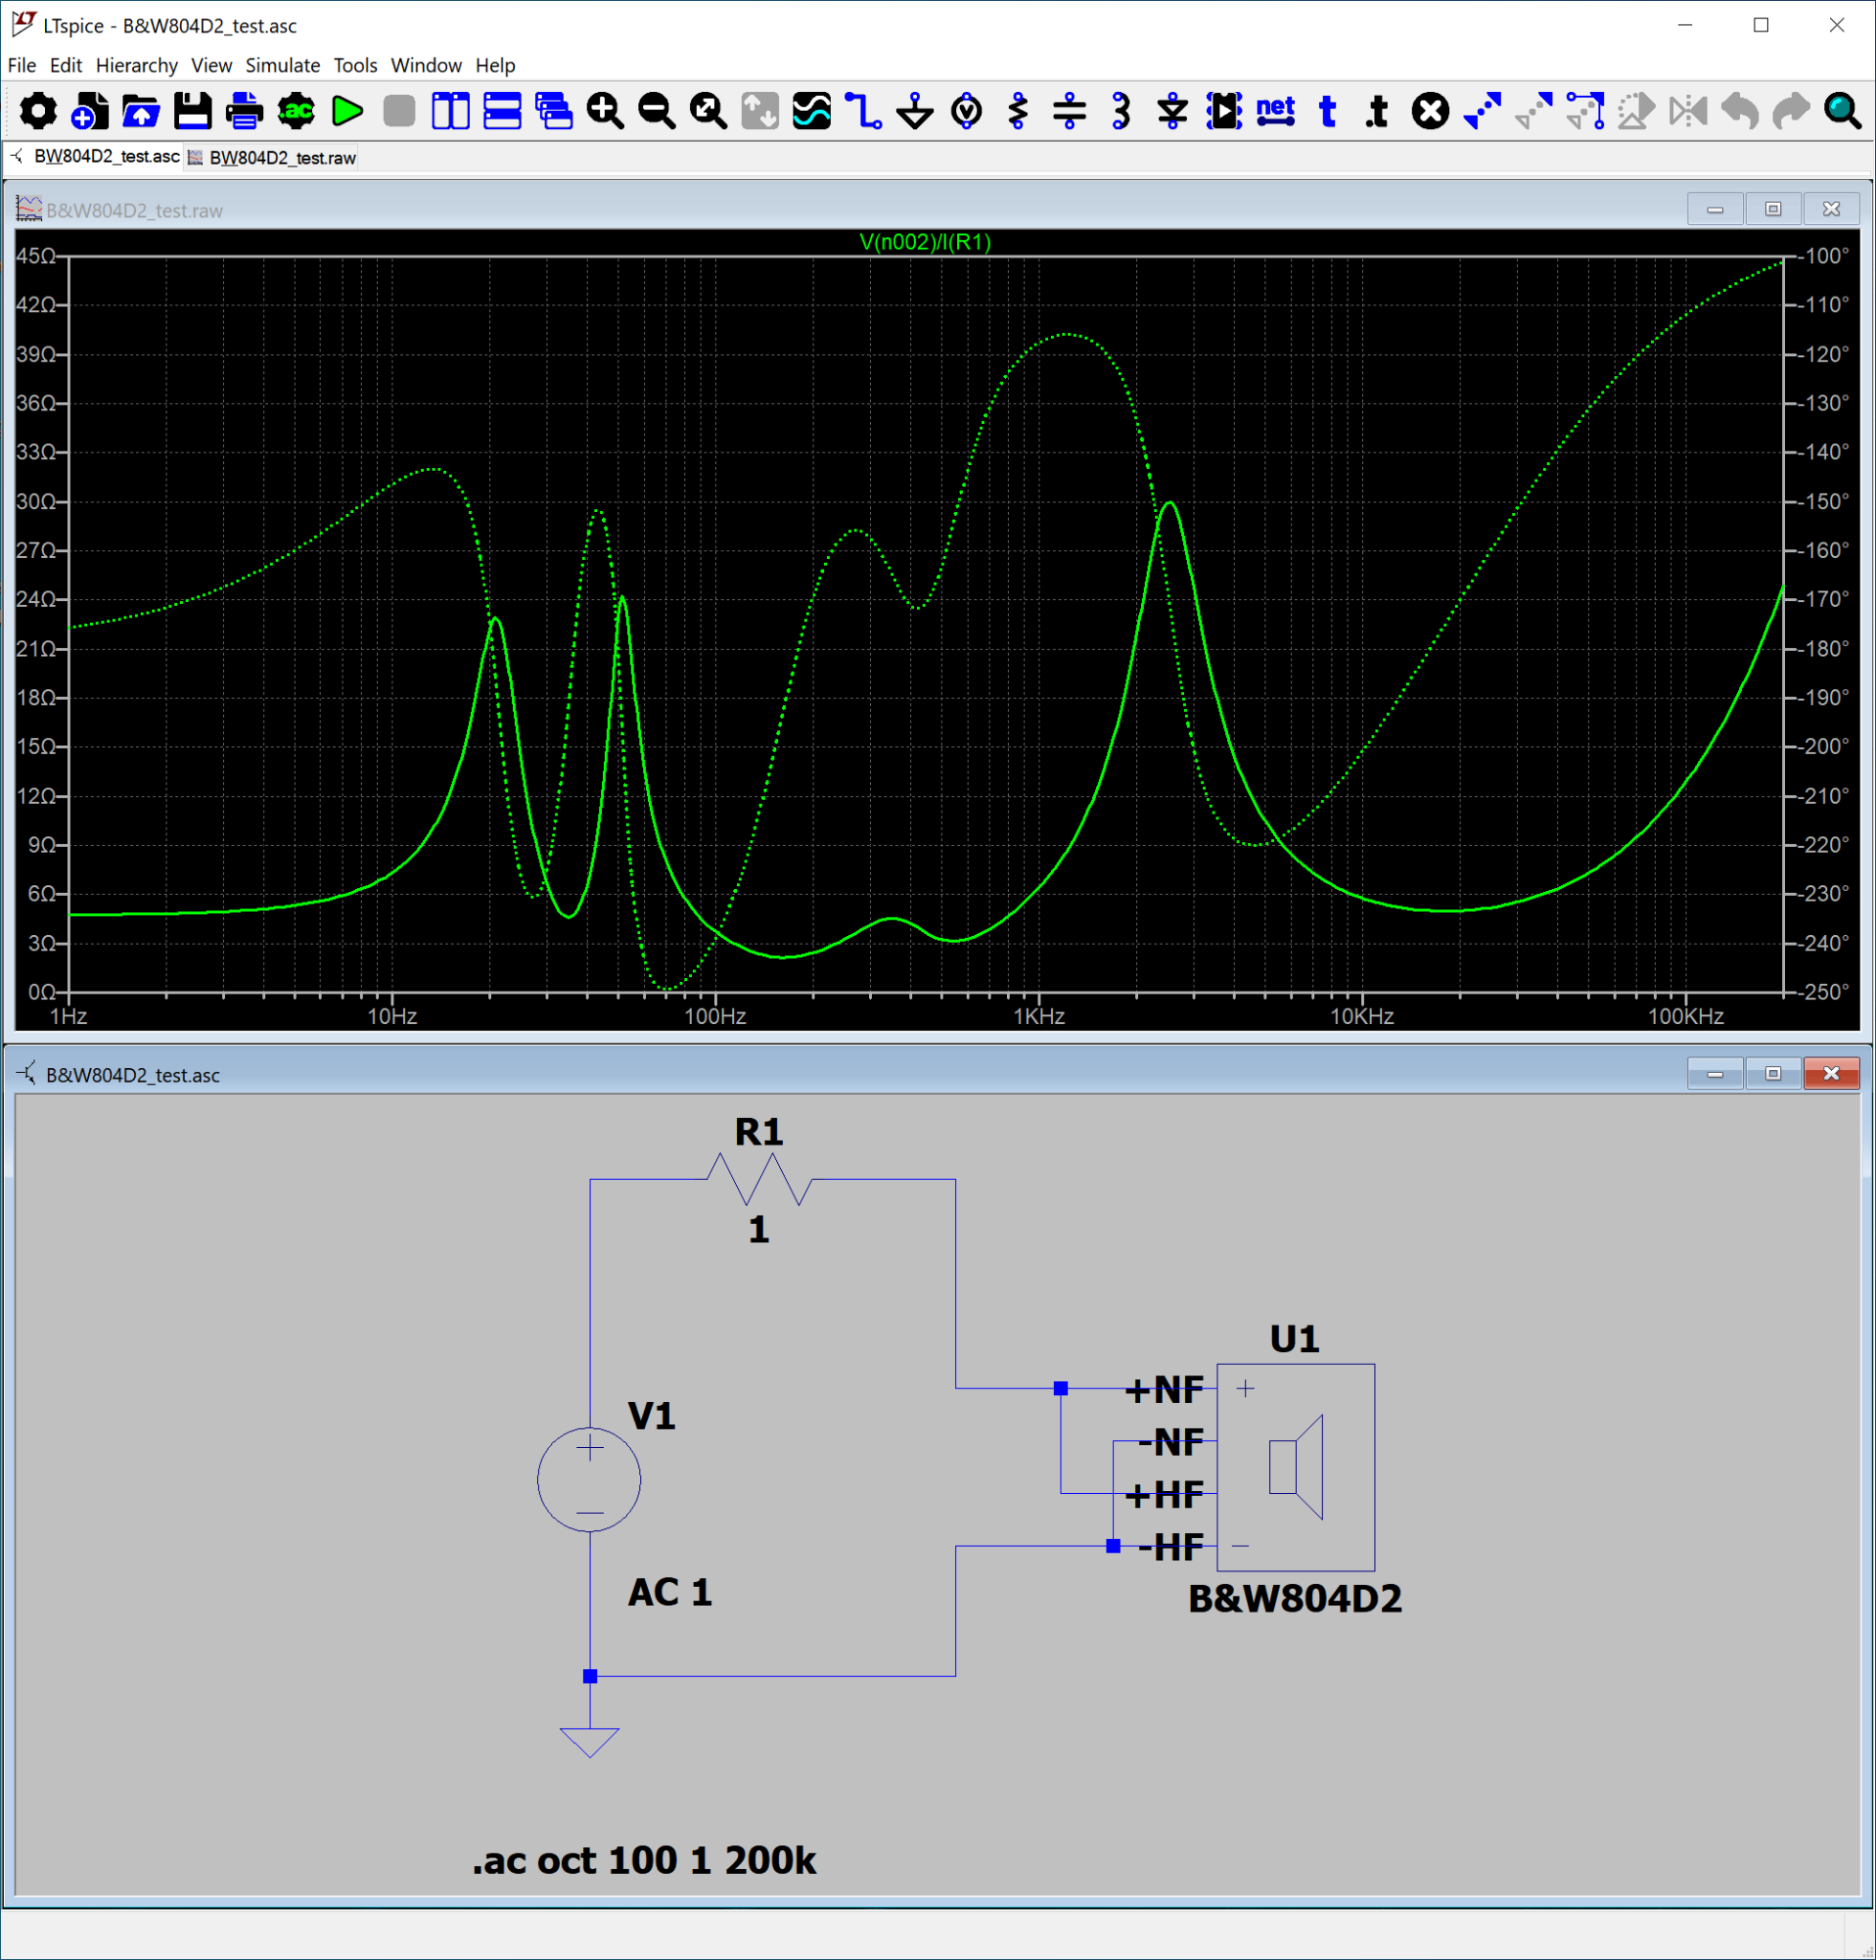
Task: Click the -HF pin label
Action: [x=1171, y=1548]
